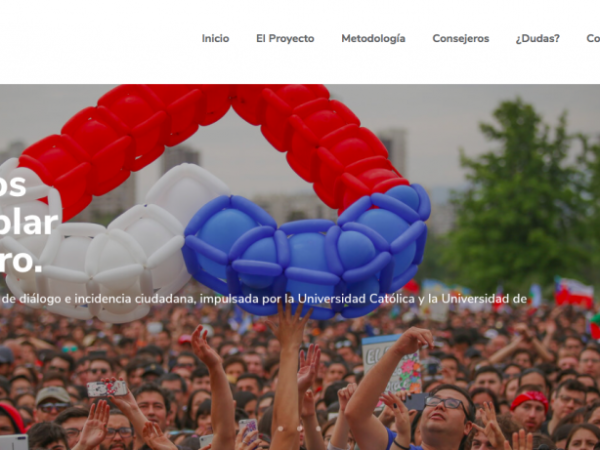Click the subtitle mentioning Universidad Católica
This screenshot has height=450, width=600.
tap(263, 299)
